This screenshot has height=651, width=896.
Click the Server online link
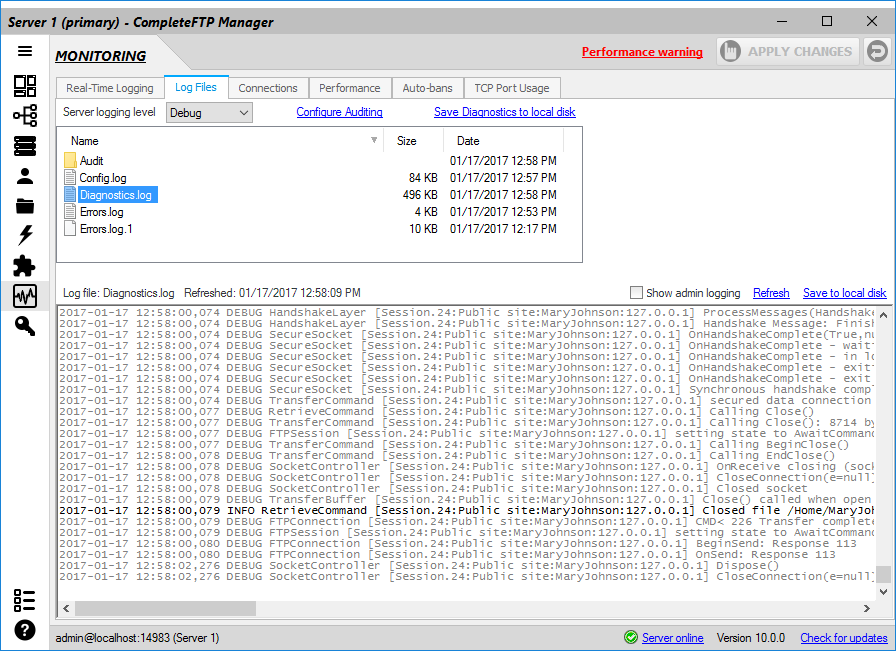pyautogui.click(x=673, y=638)
